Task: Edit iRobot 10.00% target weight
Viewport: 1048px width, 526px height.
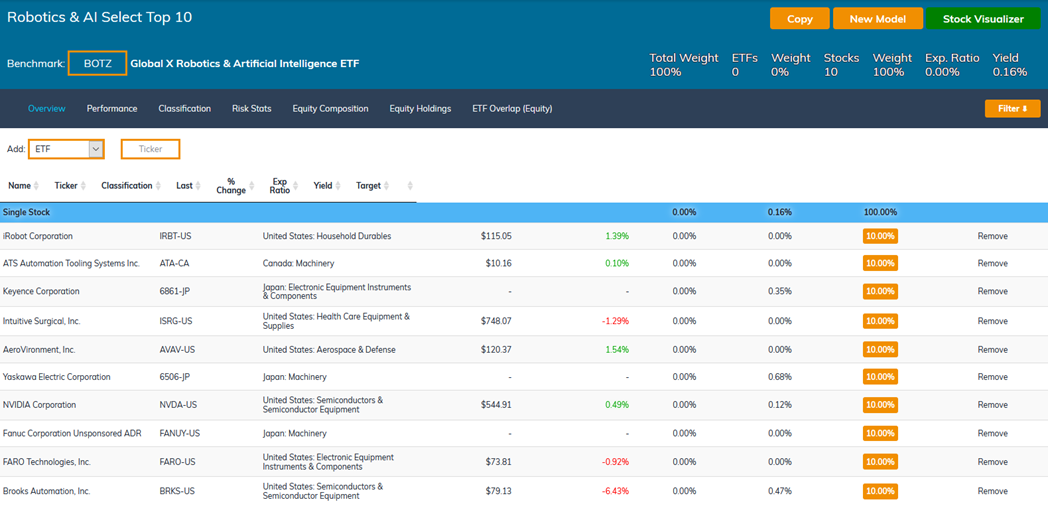Action: (880, 236)
